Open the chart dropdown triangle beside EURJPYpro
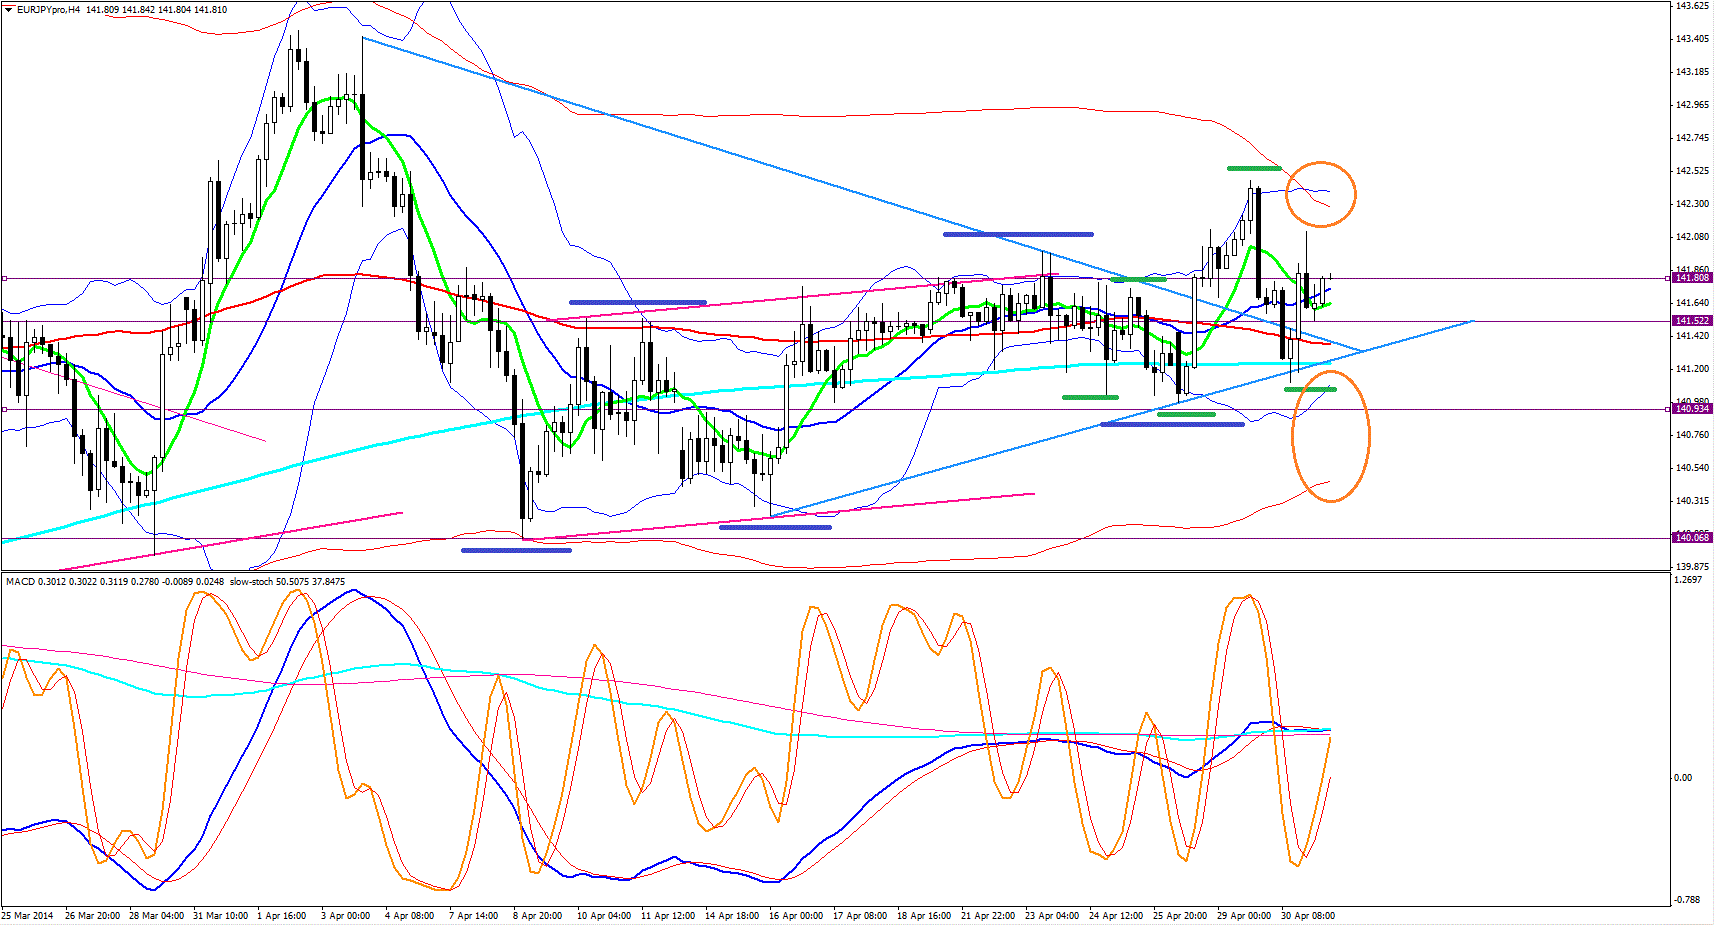Image resolution: width=1714 pixels, height=925 pixels. 9,10
